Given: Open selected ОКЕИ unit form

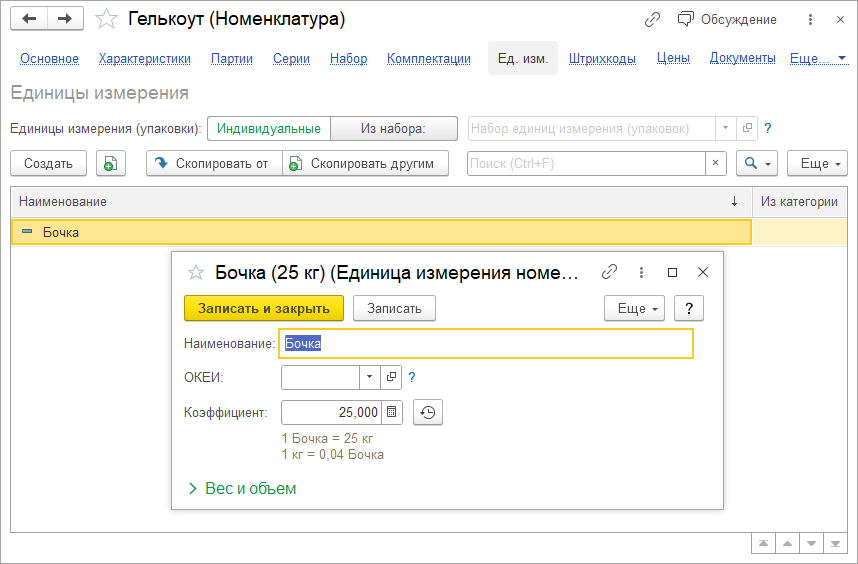Looking at the screenshot, I should pyautogui.click(x=391, y=377).
